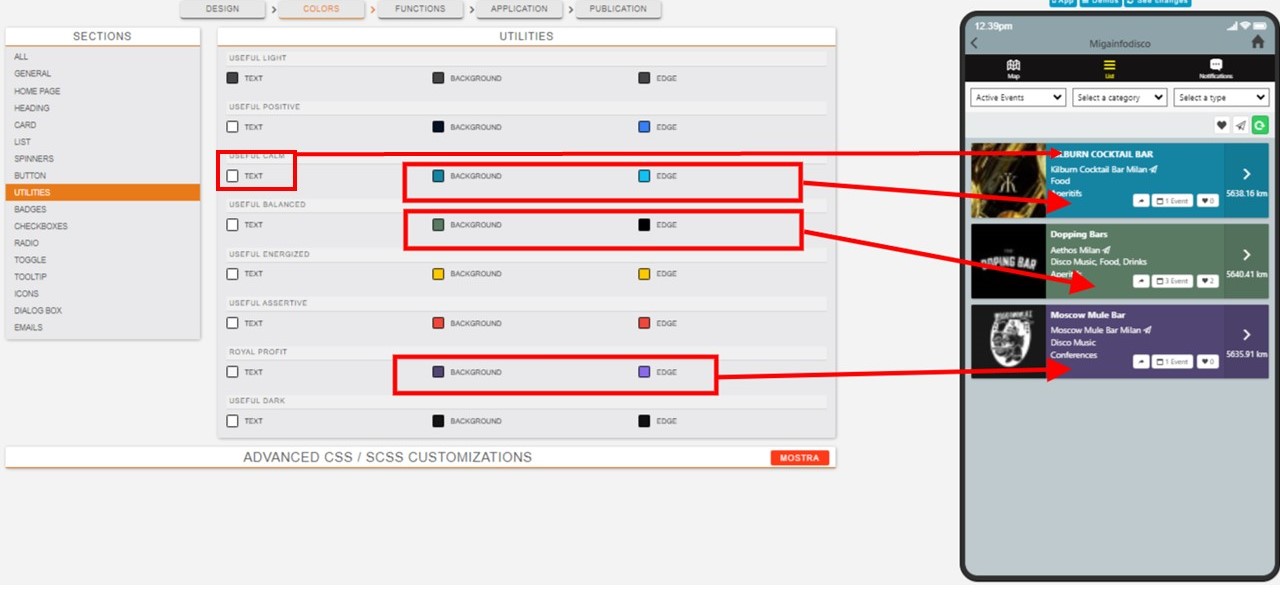Click the green refresh icon
The height and width of the screenshot is (596, 1280).
click(x=1260, y=125)
